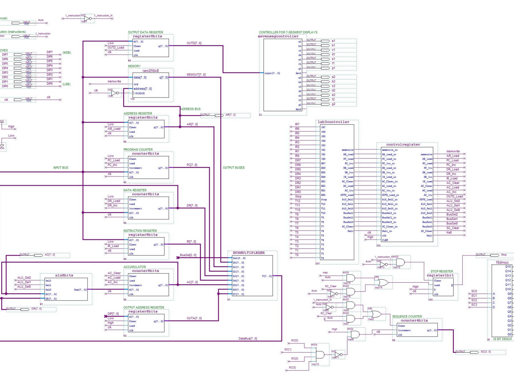
Task: Click the Stop output pin
Action: tap(495, 255)
